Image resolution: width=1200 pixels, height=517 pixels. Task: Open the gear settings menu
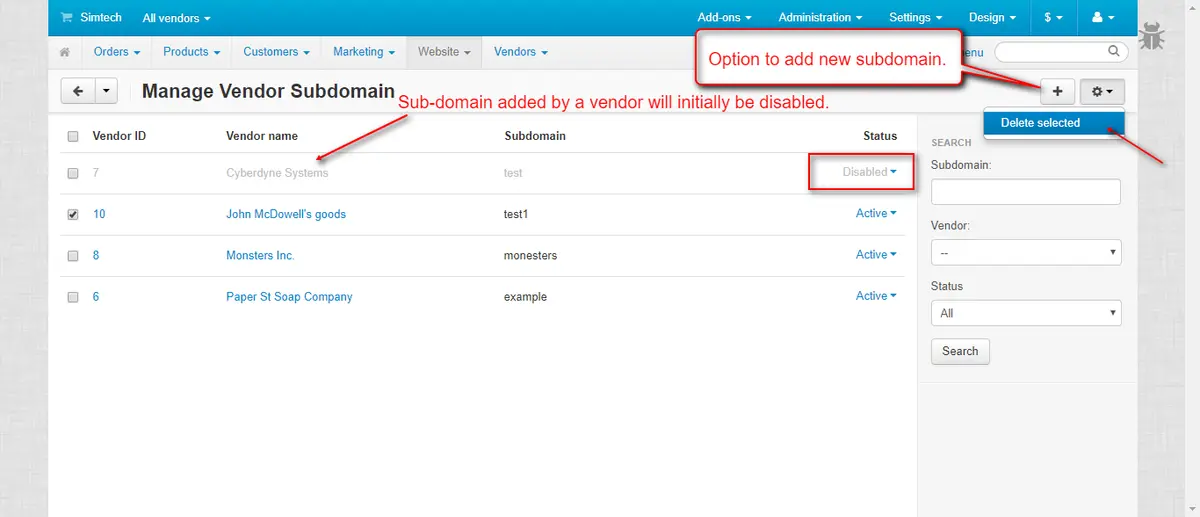click(x=1102, y=91)
